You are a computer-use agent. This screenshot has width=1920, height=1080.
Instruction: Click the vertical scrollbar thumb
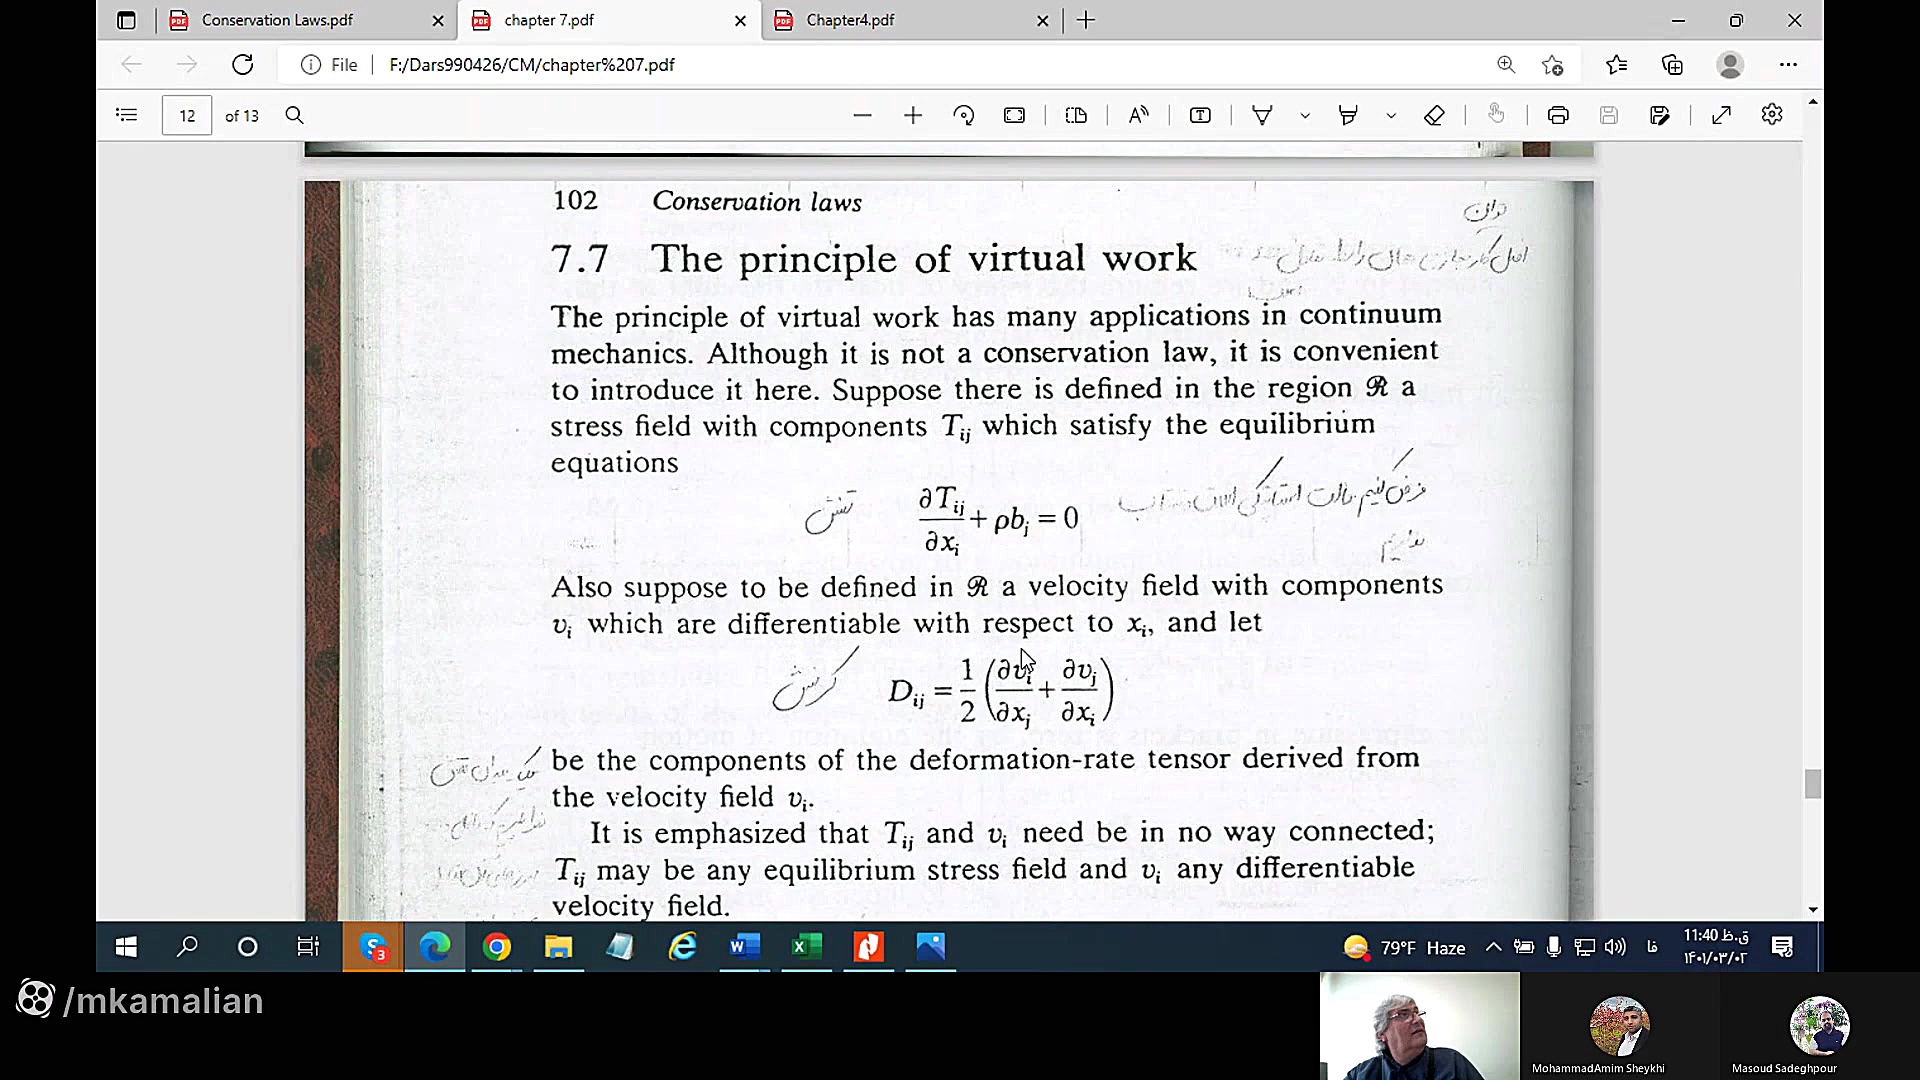1812,784
